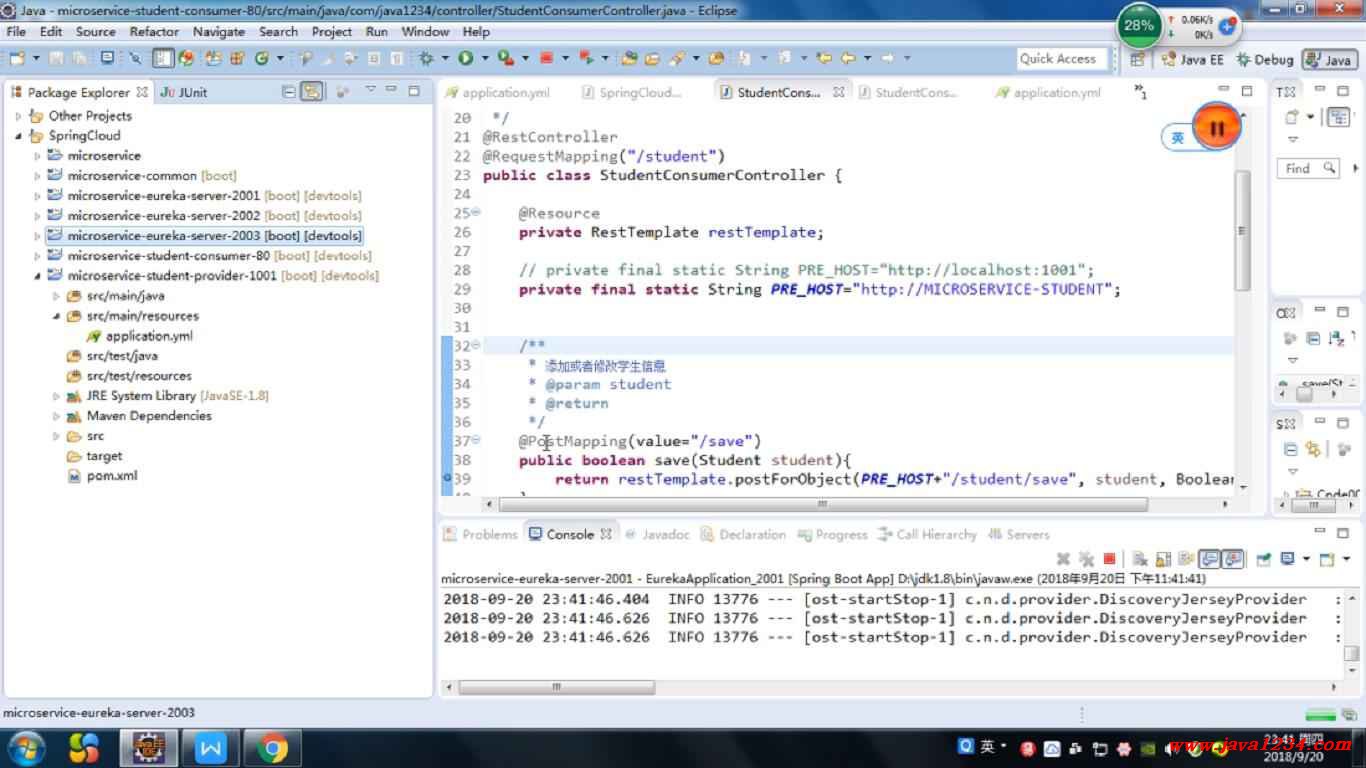The height and width of the screenshot is (768, 1366).
Task: Click the Coverage launch icon in toolbar
Action: (x=505, y=58)
